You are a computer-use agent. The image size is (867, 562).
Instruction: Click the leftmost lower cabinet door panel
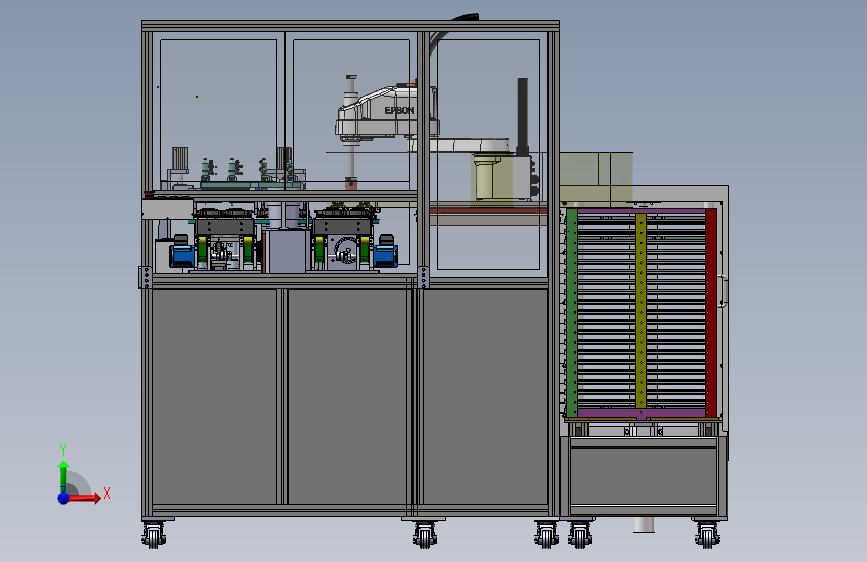[x=215, y=396]
